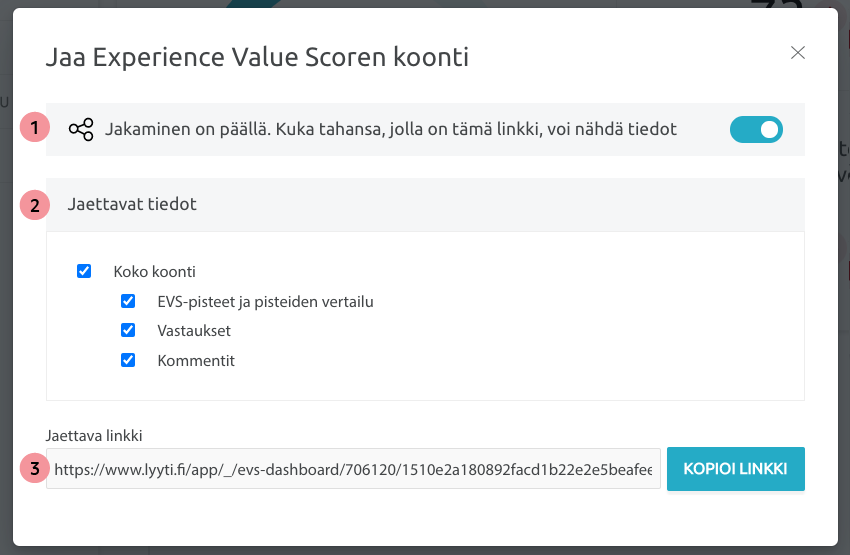Click the Jaettavat tiedot section header
Viewport: 850px width, 555px height.
tap(425, 204)
